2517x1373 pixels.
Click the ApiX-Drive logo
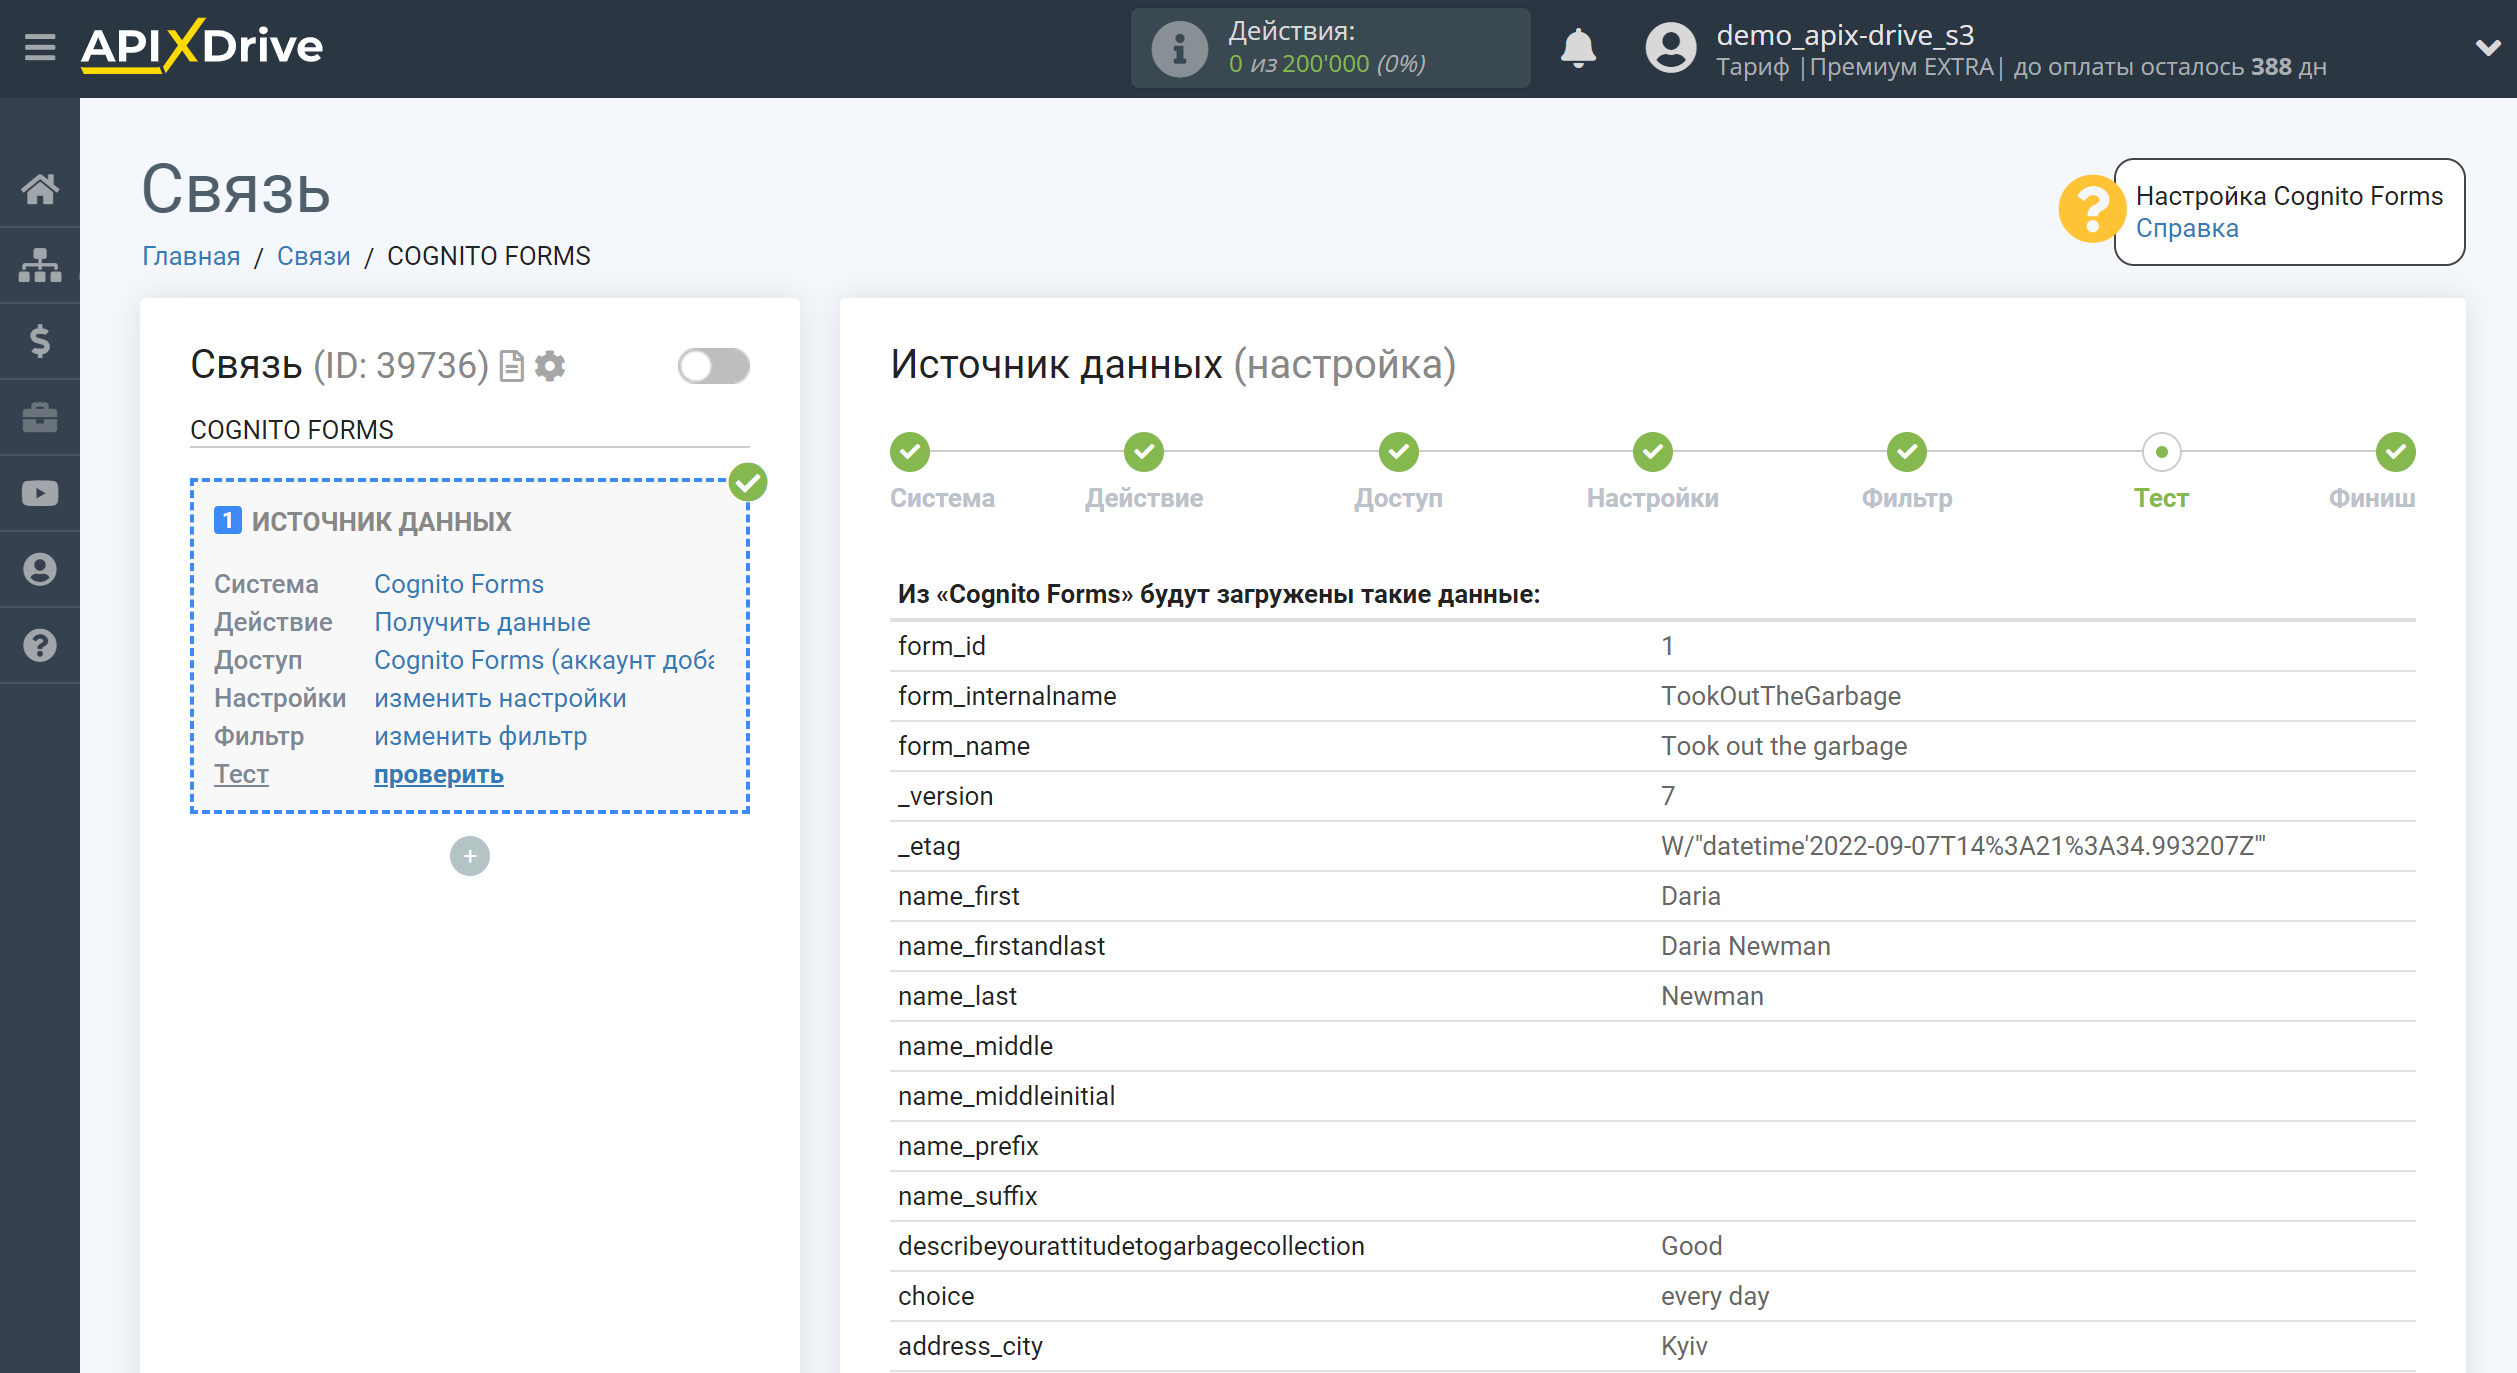click(x=202, y=46)
